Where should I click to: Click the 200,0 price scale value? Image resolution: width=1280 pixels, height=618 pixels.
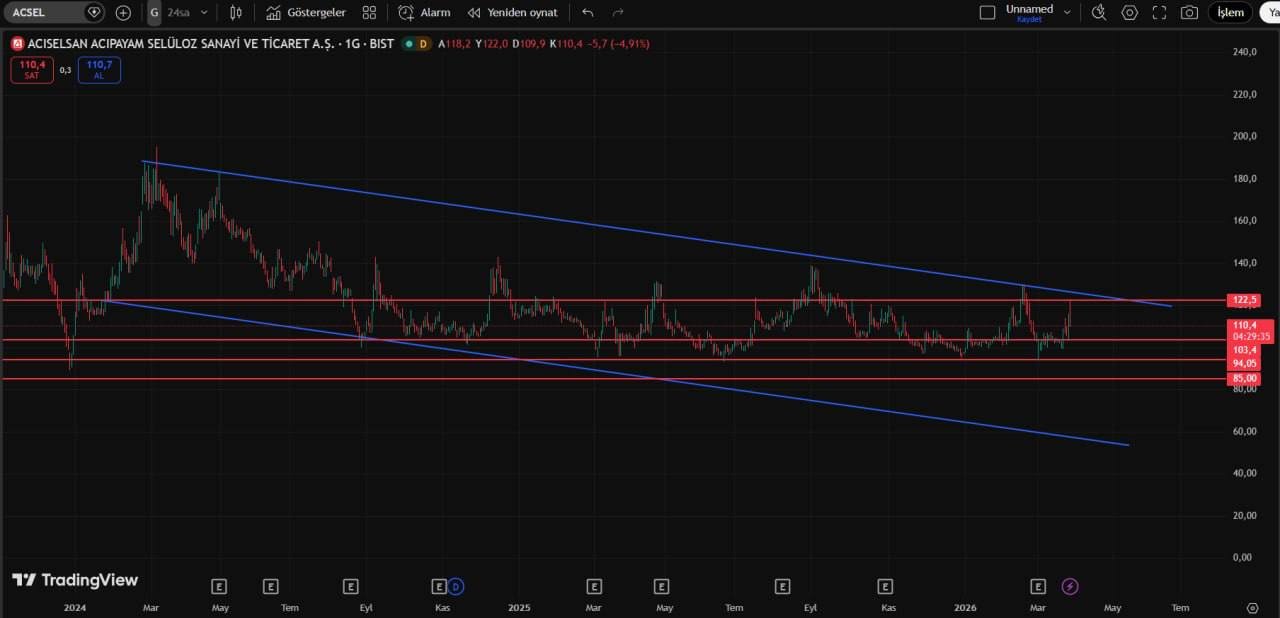1245,136
